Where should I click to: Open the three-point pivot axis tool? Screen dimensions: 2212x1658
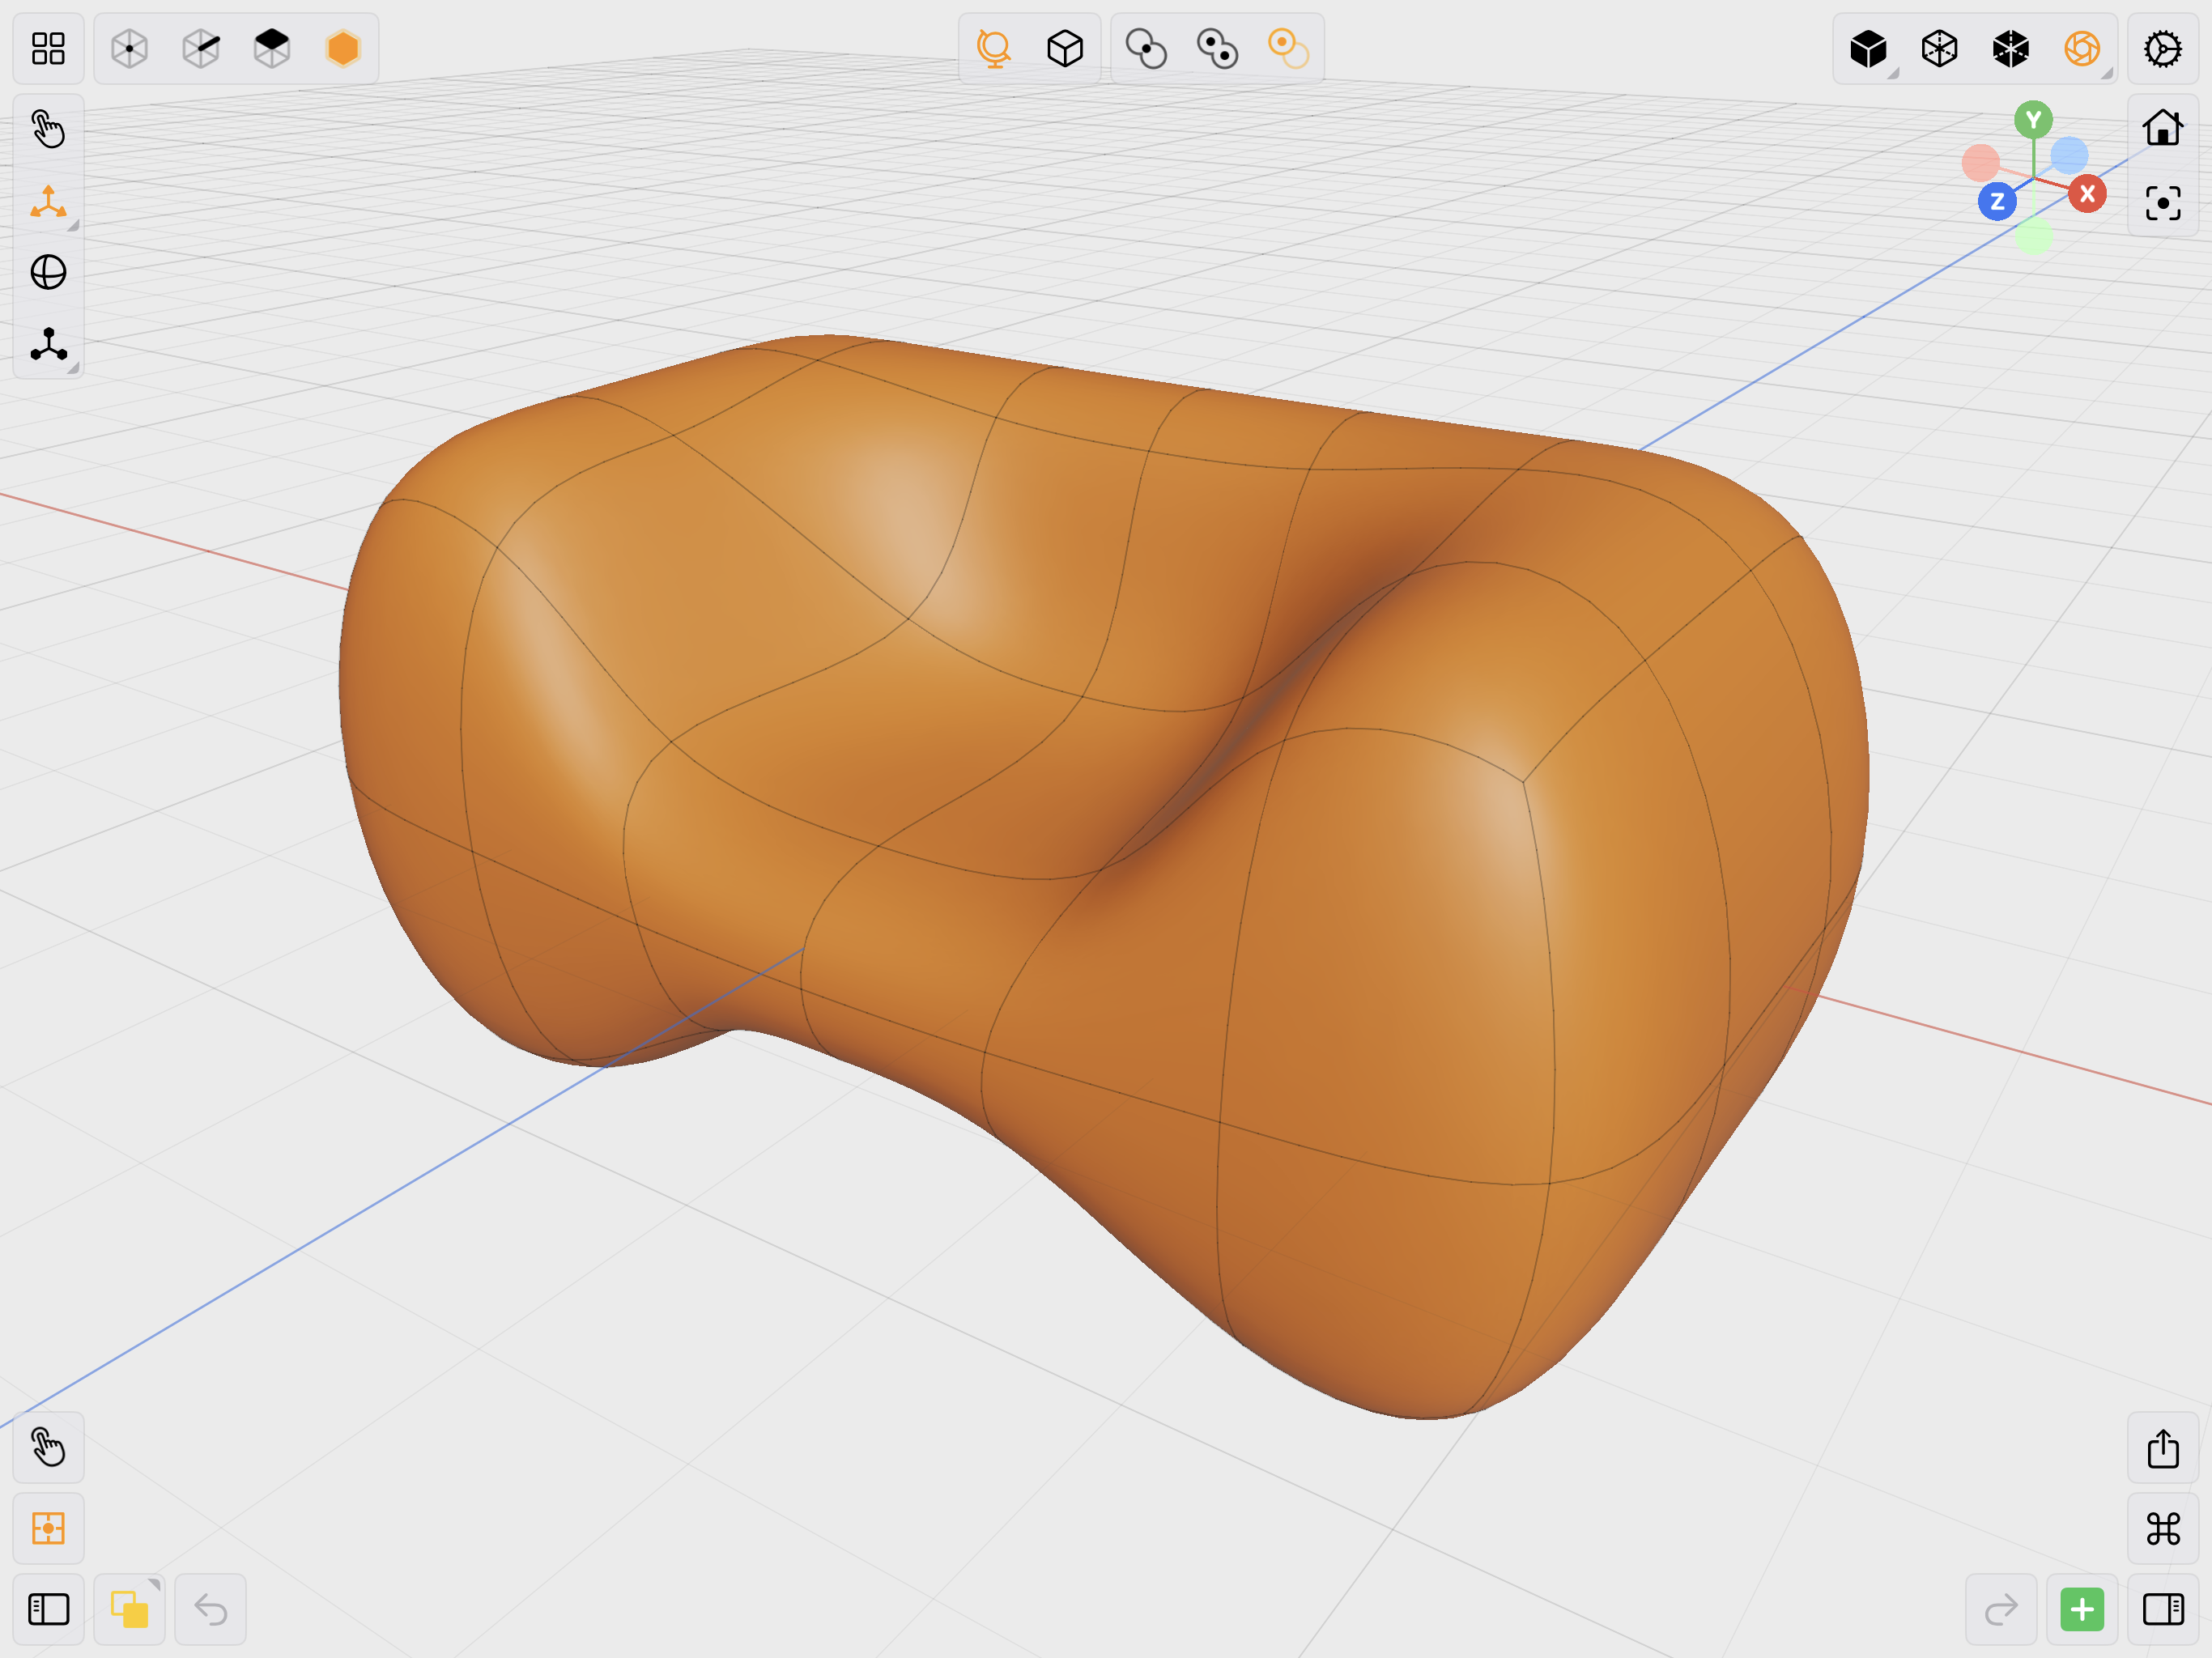[48, 344]
